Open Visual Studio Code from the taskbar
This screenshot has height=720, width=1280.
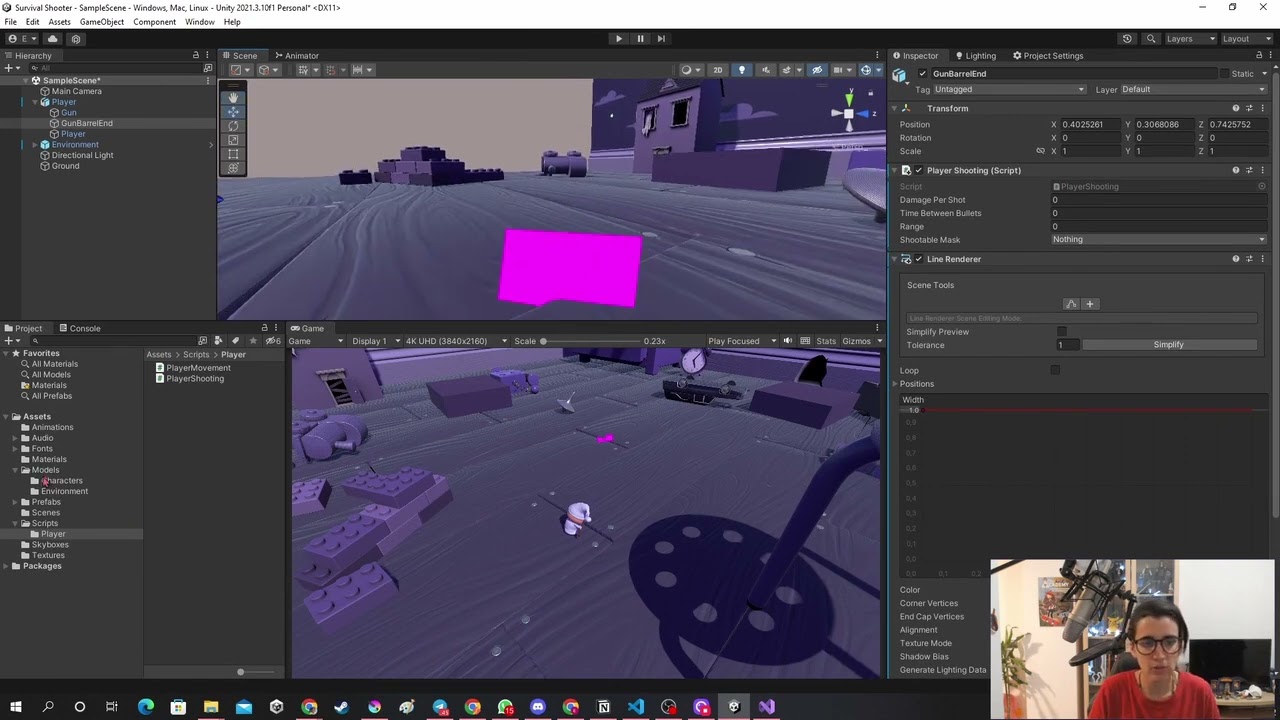(636, 707)
